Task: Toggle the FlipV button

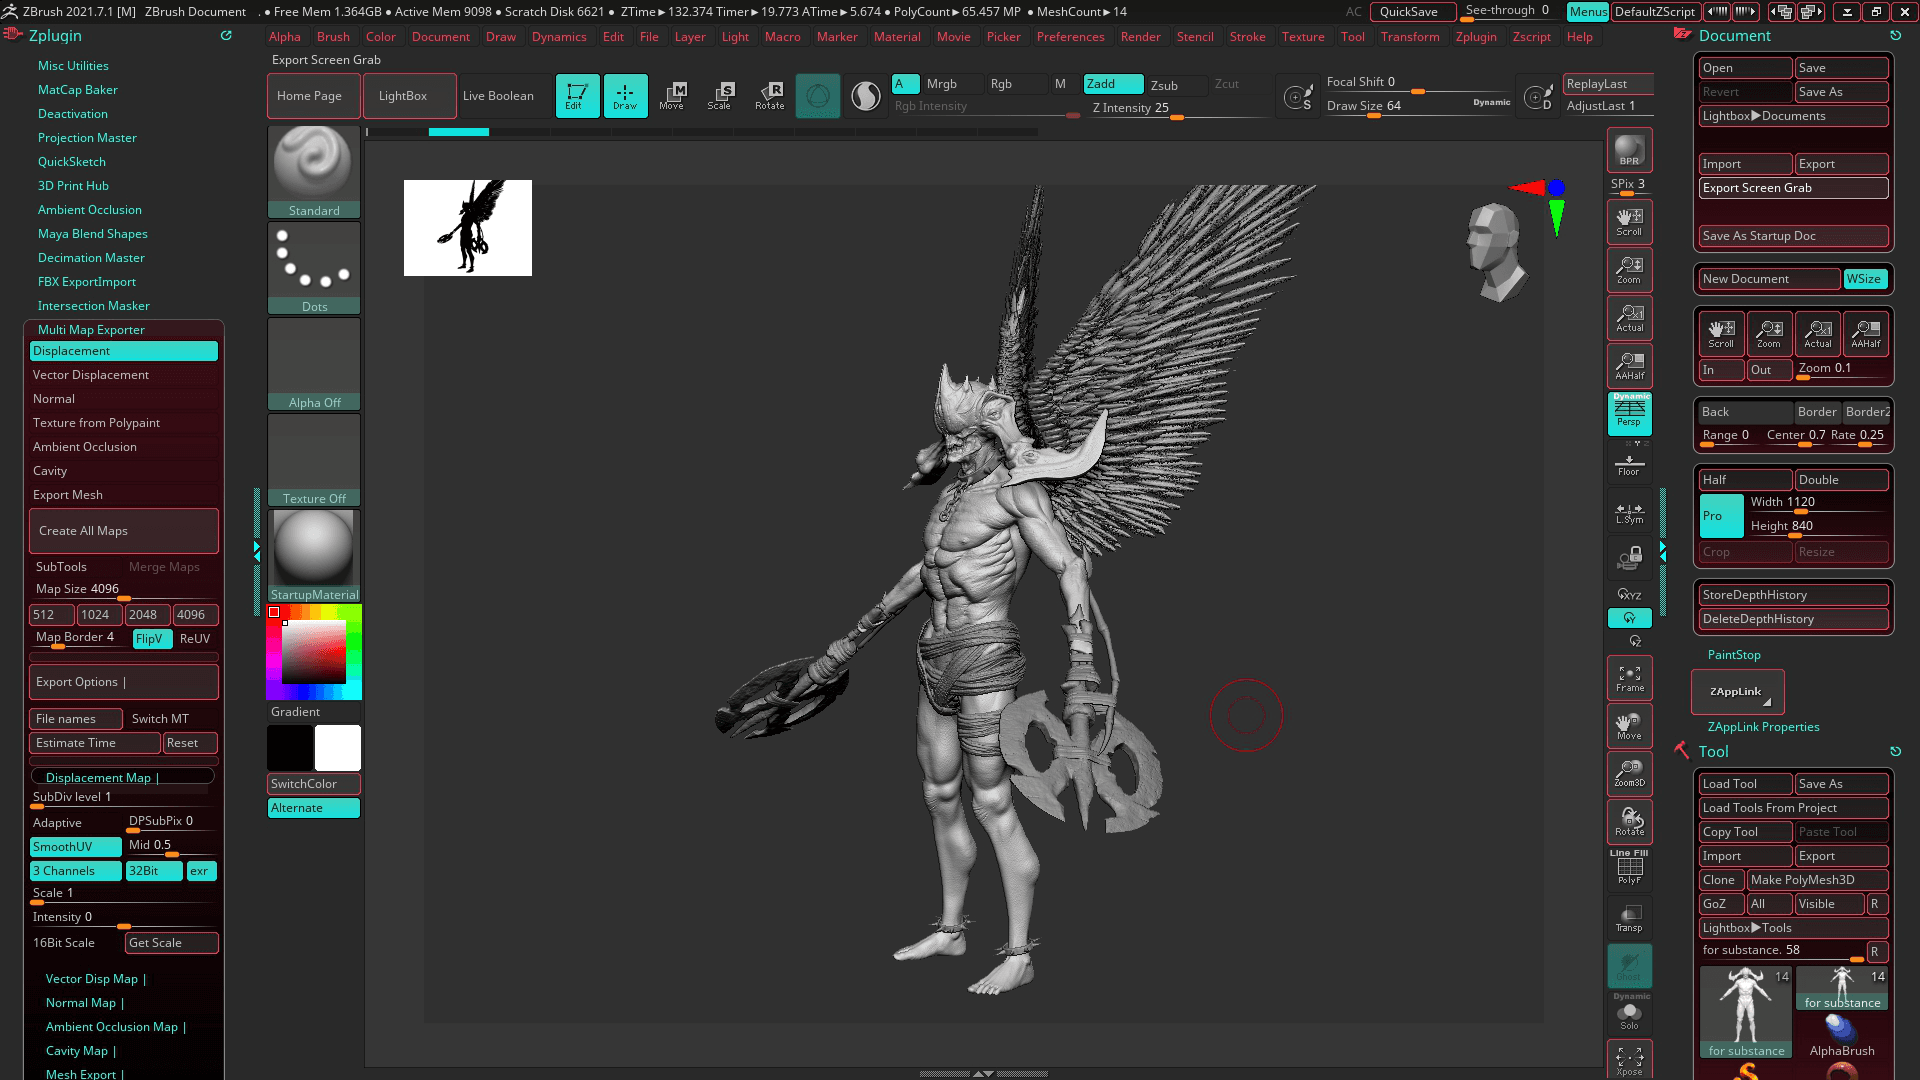Action: (152, 639)
